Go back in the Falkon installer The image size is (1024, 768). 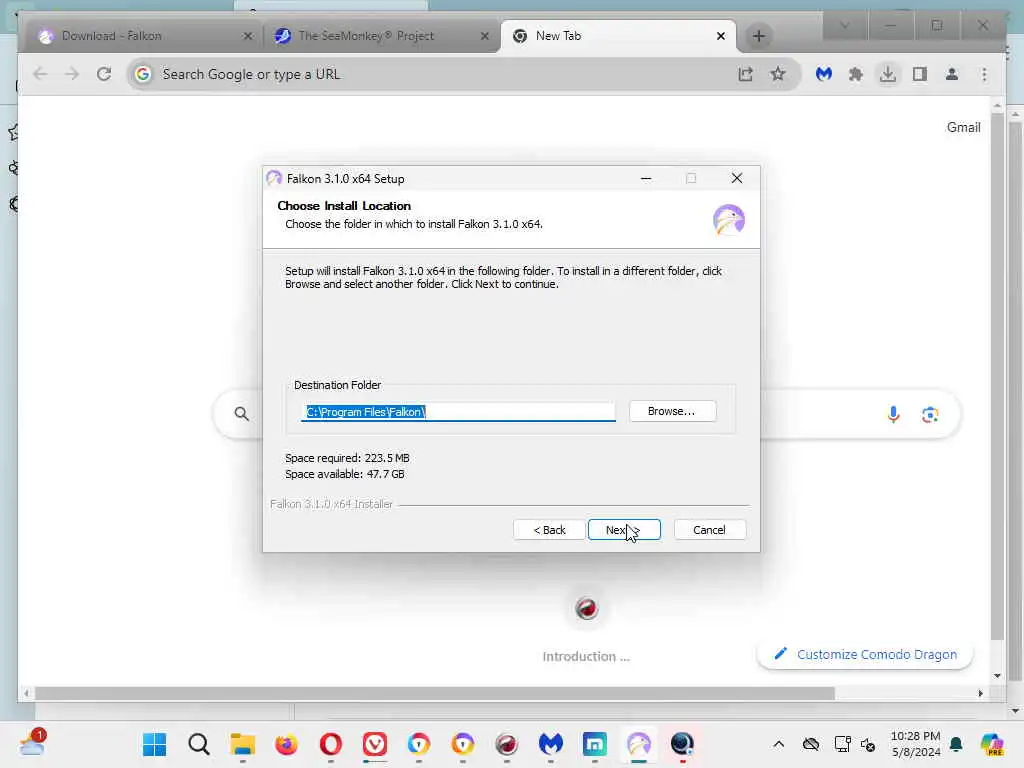549,530
